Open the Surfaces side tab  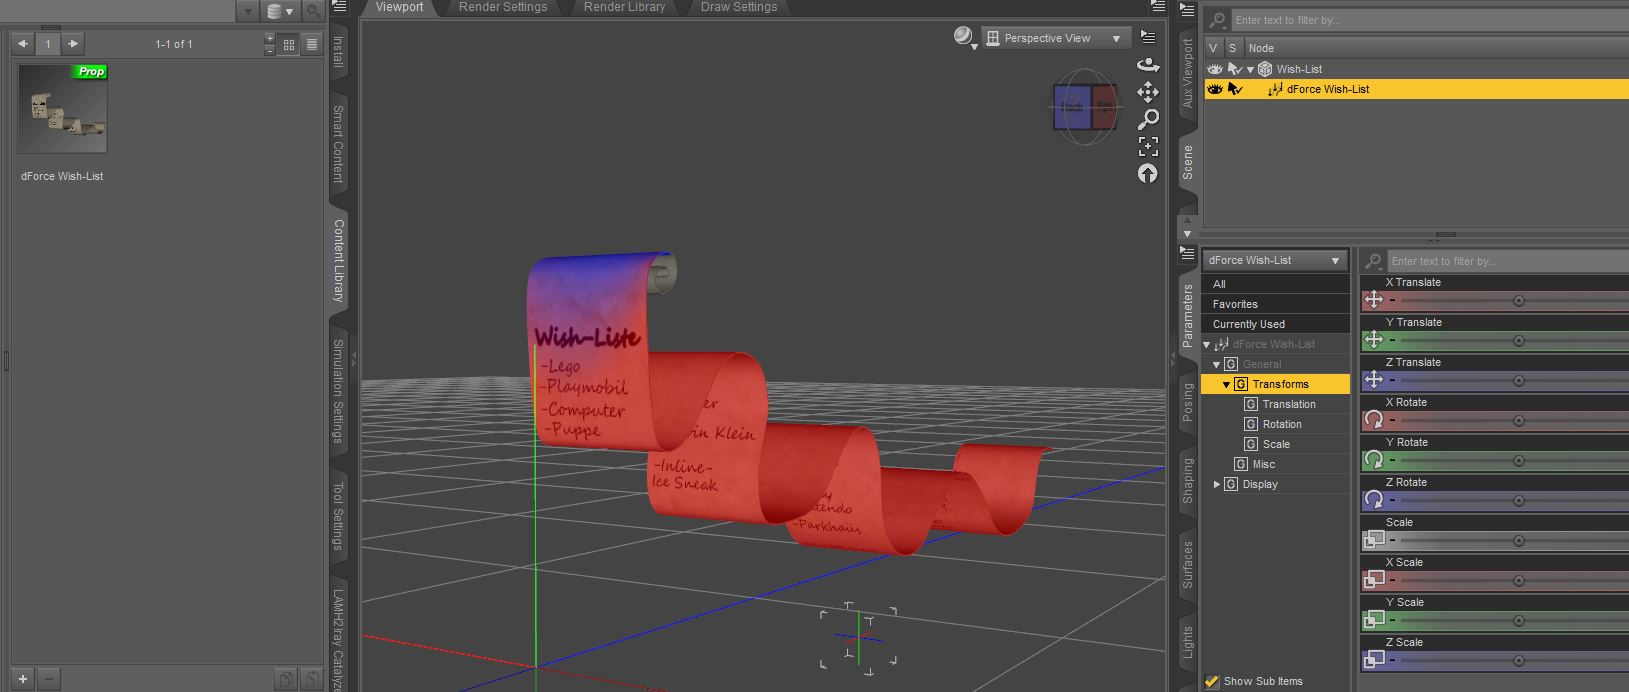pyautogui.click(x=1188, y=563)
